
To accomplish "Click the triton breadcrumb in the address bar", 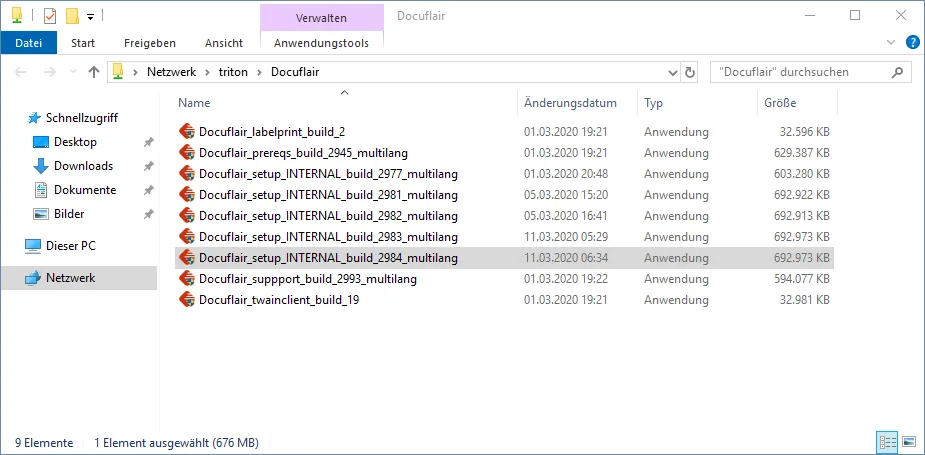I will pyautogui.click(x=233, y=72).
